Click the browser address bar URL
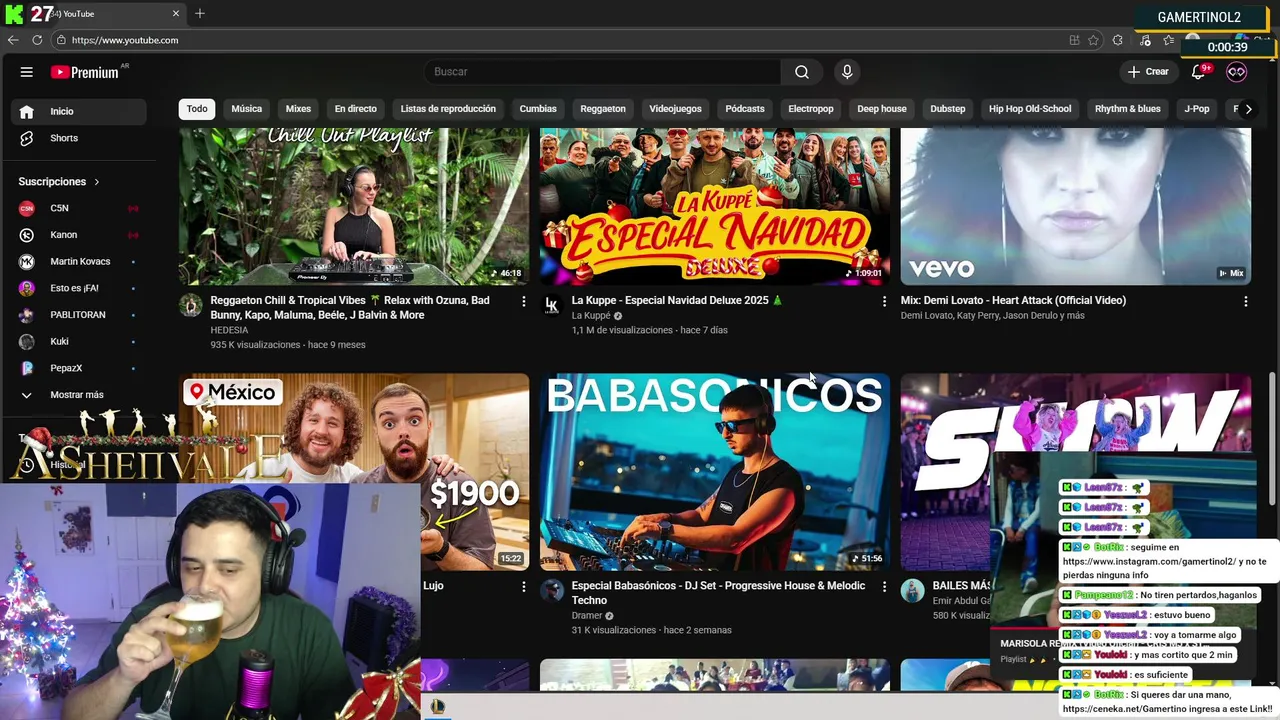 pos(125,40)
